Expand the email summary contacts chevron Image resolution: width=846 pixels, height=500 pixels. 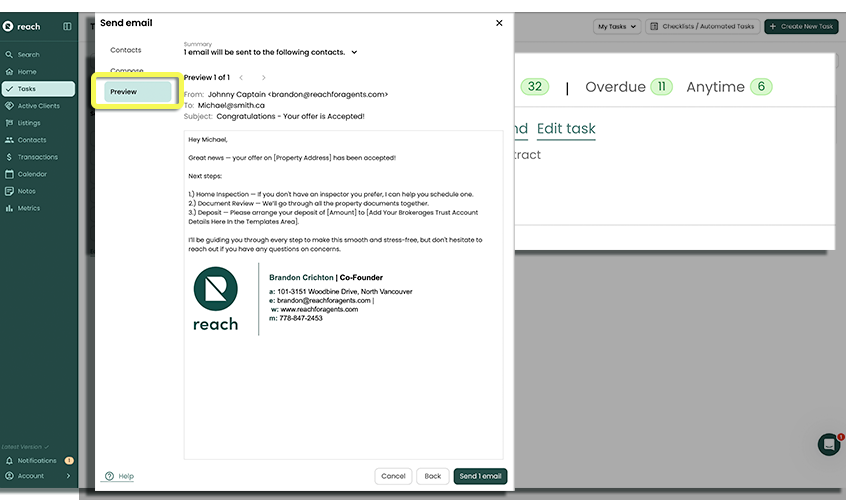point(354,52)
